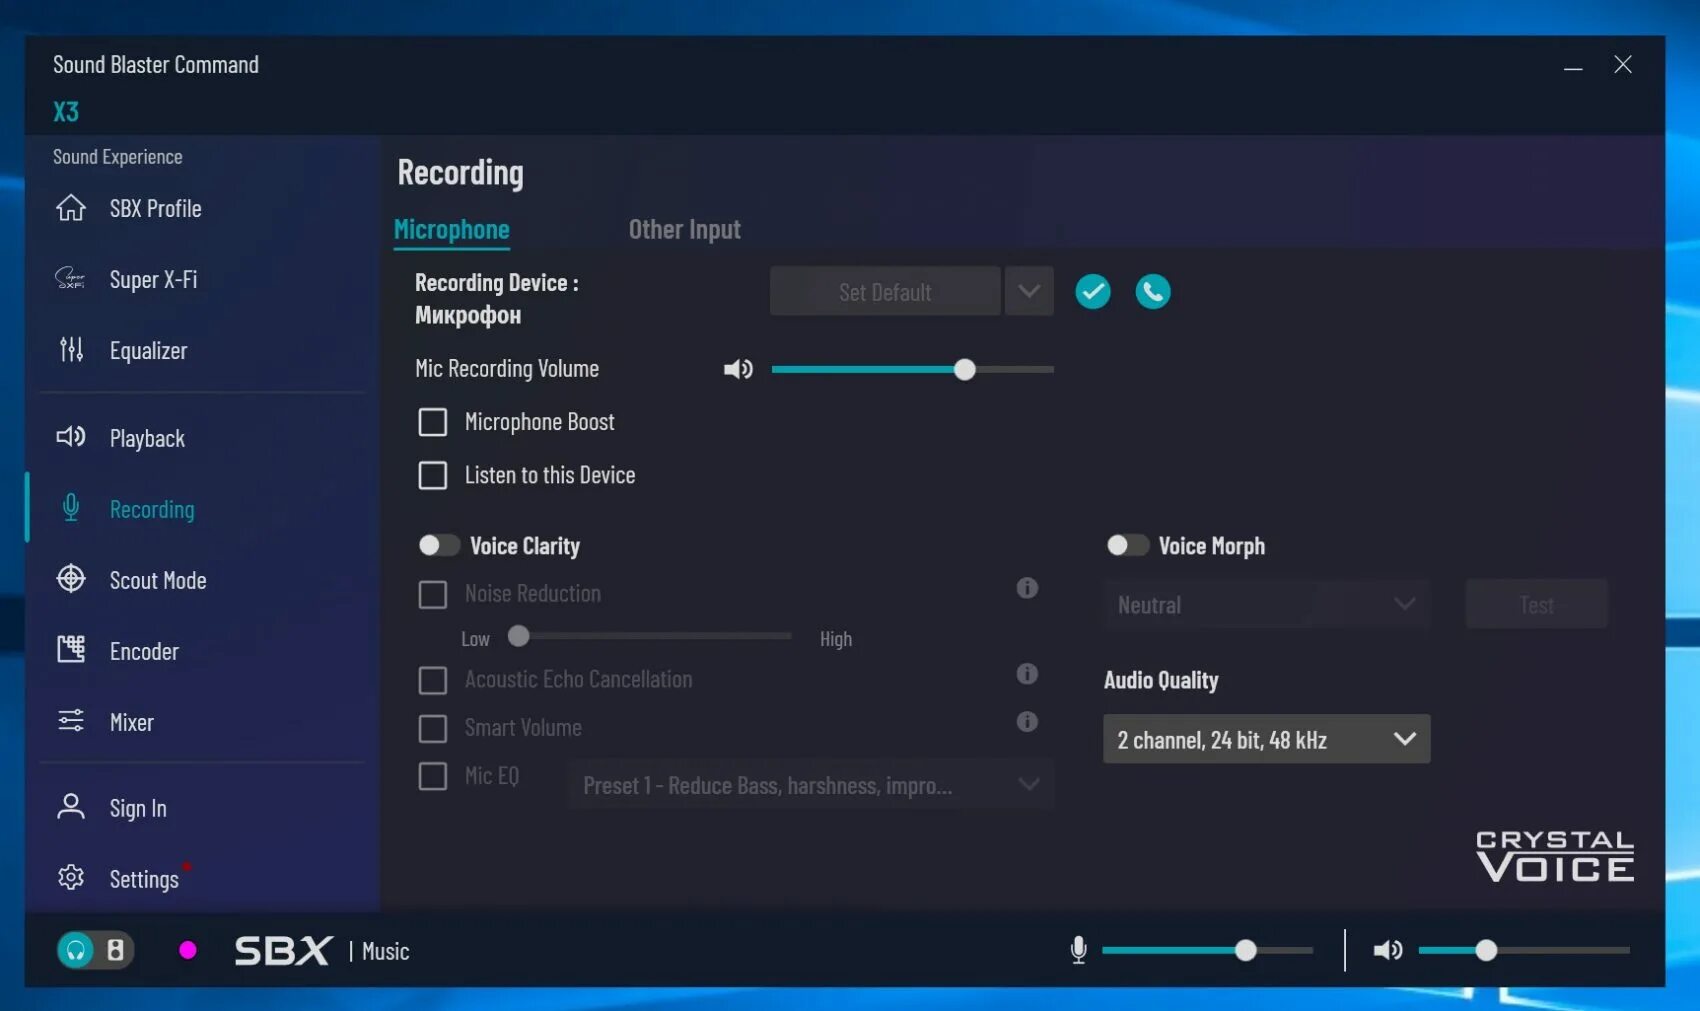The height and width of the screenshot is (1011, 1700).
Task: Open the Encoder icon
Action: pos(71,650)
